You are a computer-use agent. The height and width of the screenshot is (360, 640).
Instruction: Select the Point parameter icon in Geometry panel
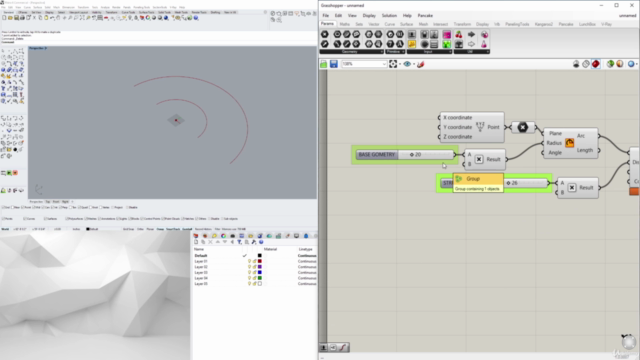(x=324, y=34)
